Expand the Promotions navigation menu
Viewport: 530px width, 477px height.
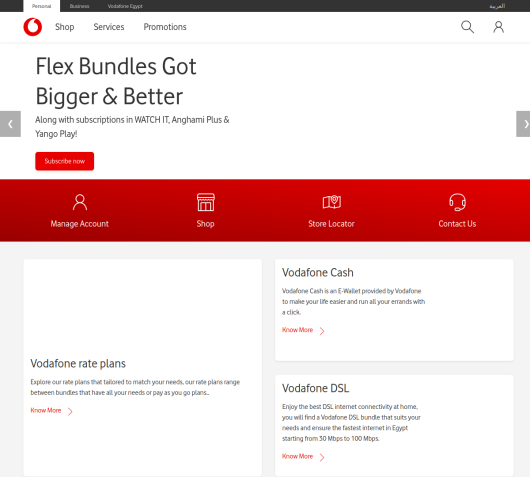tap(165, 27)
